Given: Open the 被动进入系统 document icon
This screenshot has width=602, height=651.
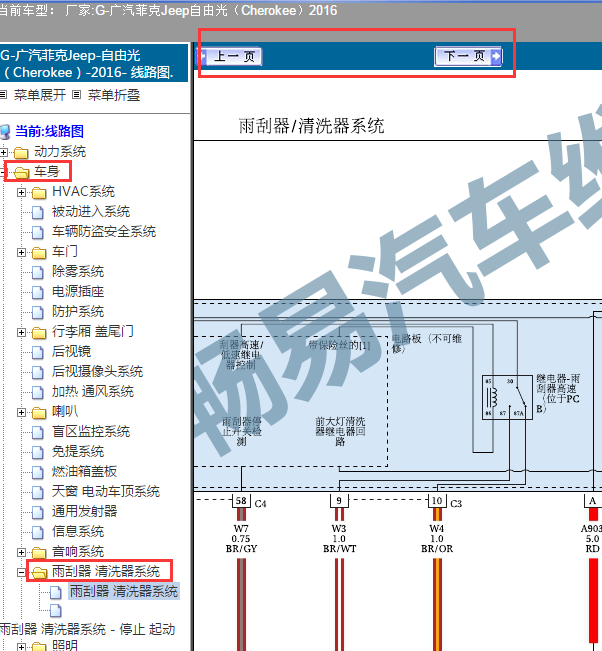Looking at the screenshot, I should coord(38,212).
